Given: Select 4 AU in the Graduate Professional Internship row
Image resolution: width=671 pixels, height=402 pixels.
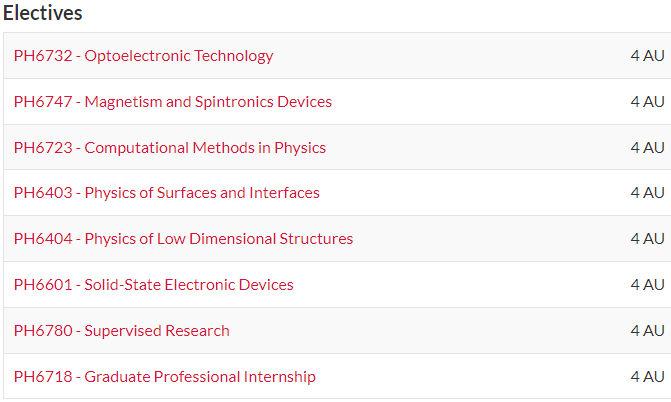Looking at the screenshot, I should click(647, 377).
